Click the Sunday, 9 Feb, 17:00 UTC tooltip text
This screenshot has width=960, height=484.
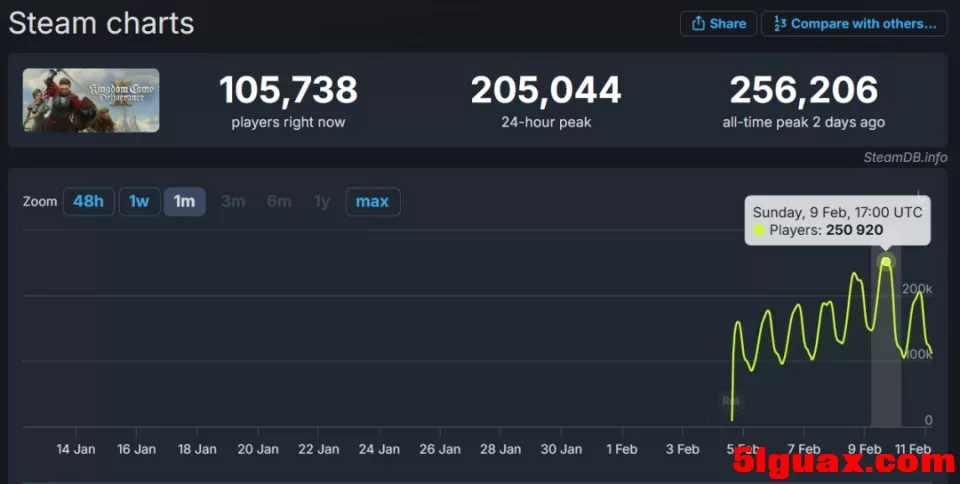point(837,212)
